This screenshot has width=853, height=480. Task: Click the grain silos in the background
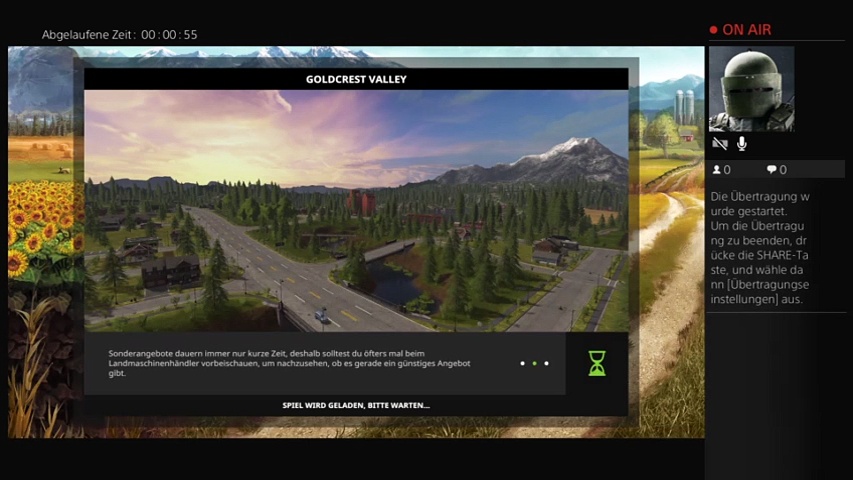pyautogui.click(x=684, y=106)
